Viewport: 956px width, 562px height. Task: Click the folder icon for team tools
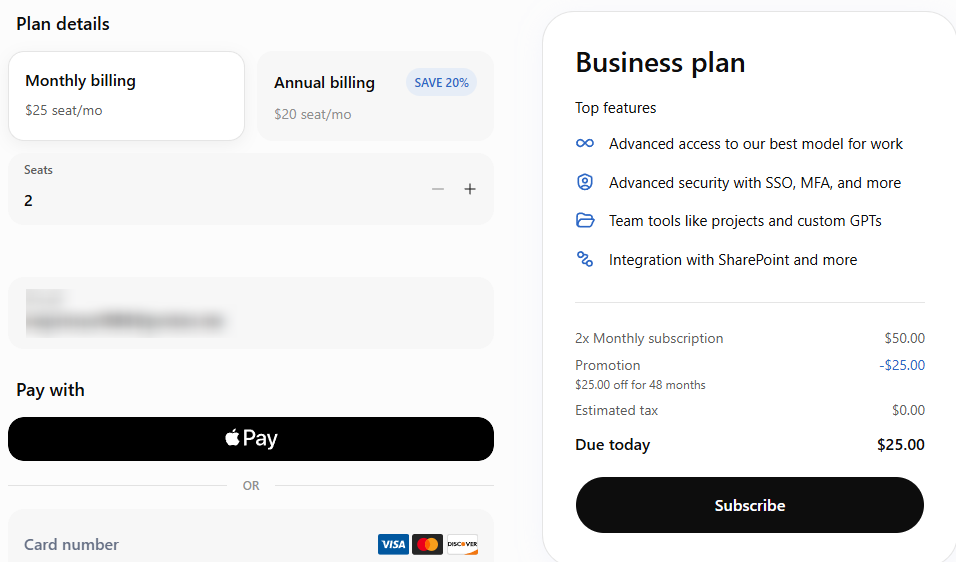585,221
